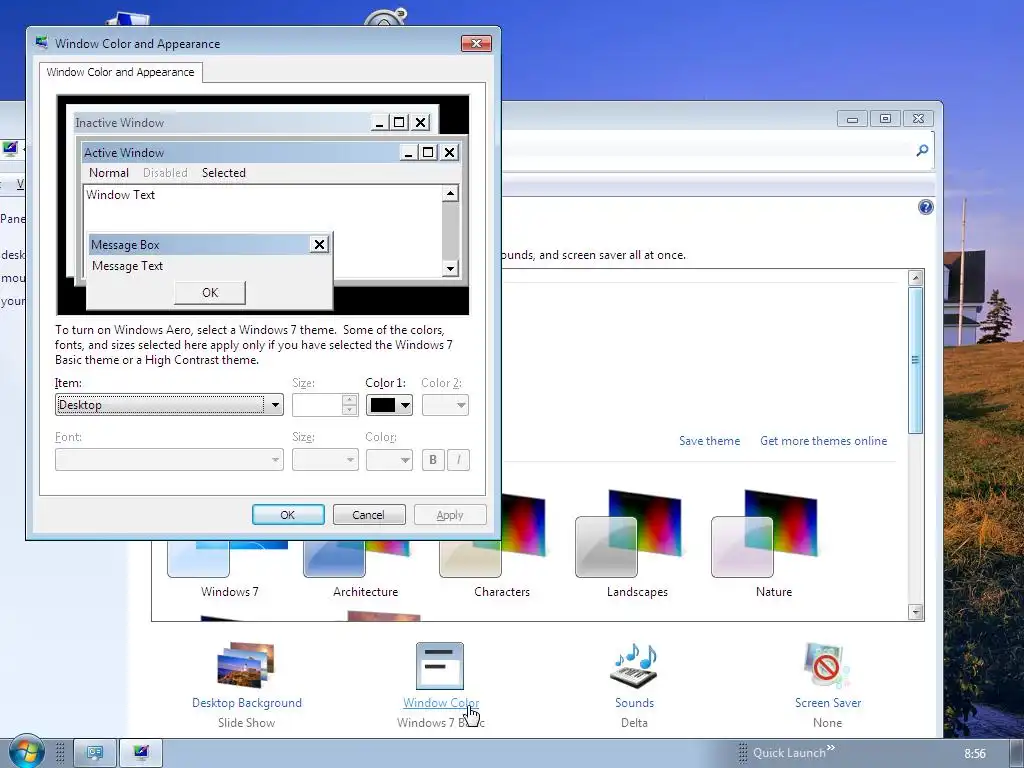The image size is (1024, 768).
Task: Open the Item dropdown showing Desktop
Action: coord(169,405)
